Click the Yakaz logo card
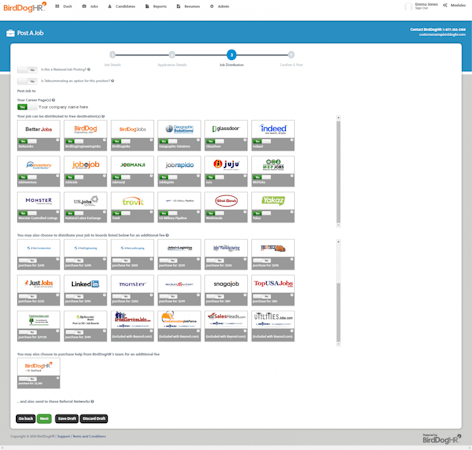Image resolution: width=472 pixels, height=450 pixels. pyautogui.click(x=273, y=201)
